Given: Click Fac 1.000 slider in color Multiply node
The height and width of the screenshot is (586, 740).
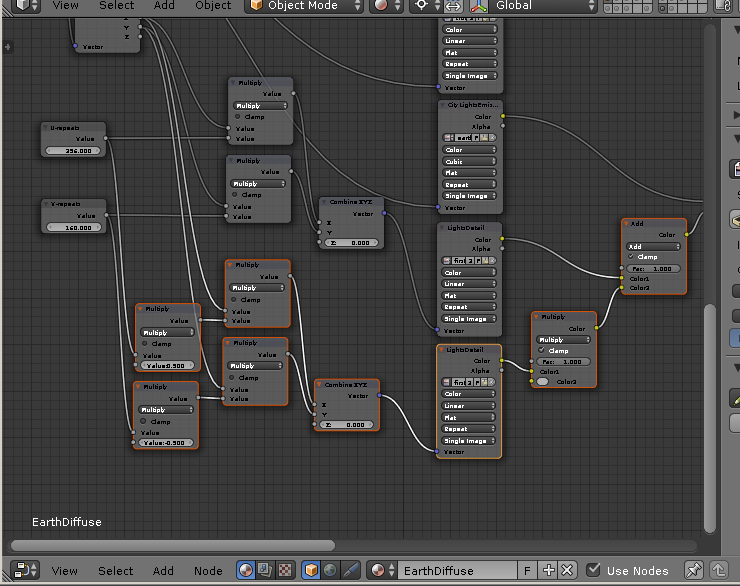Looking at the screenshot, I should tap(563, 362).
